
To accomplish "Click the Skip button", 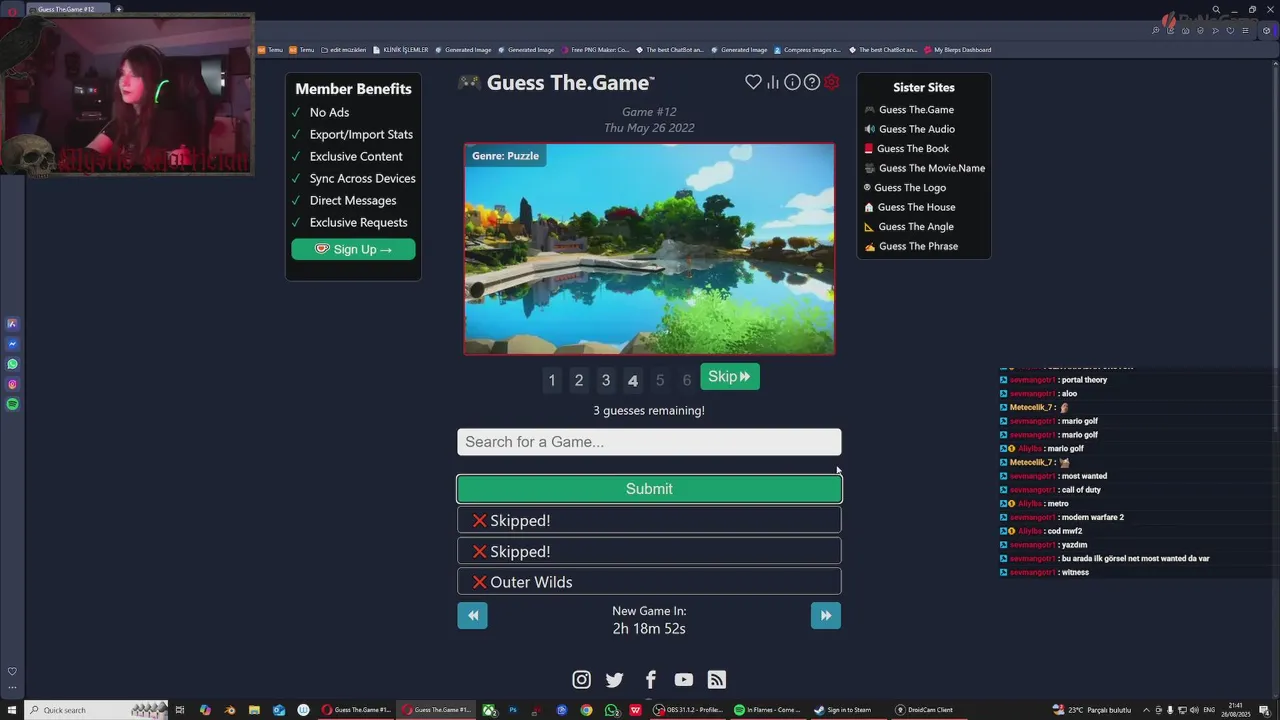I will [730, 377].
